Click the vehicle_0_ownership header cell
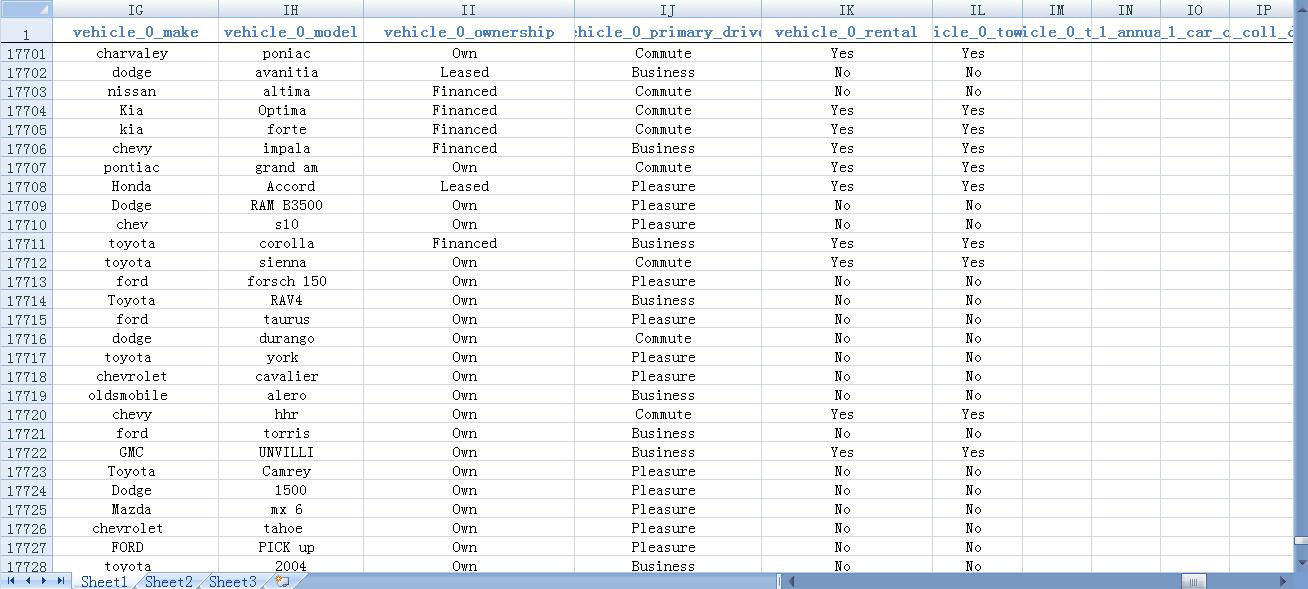The width and height of the screenshot is (1308, 589). (x=468, y=32)
